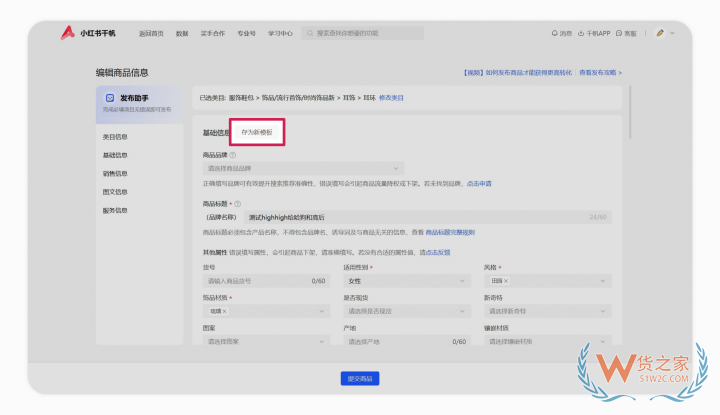Click the 商品品牌 help question icon
The image size is (720, 415).
click(233, 155)
